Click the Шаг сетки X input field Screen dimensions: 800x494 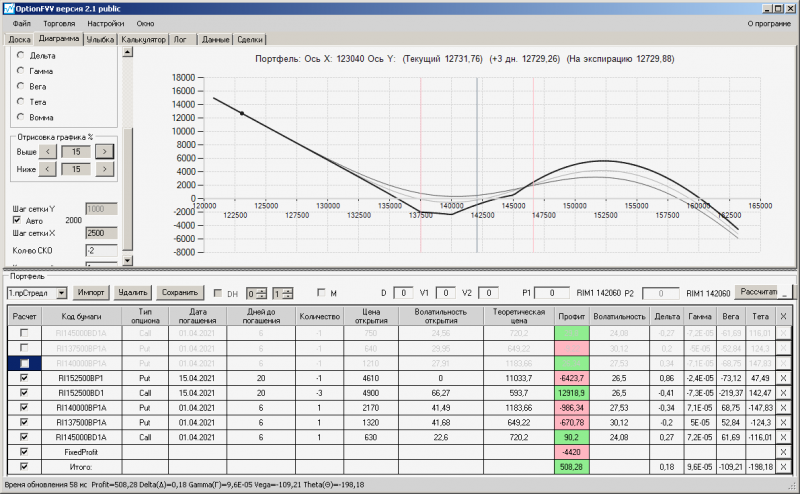click(101, 233)
